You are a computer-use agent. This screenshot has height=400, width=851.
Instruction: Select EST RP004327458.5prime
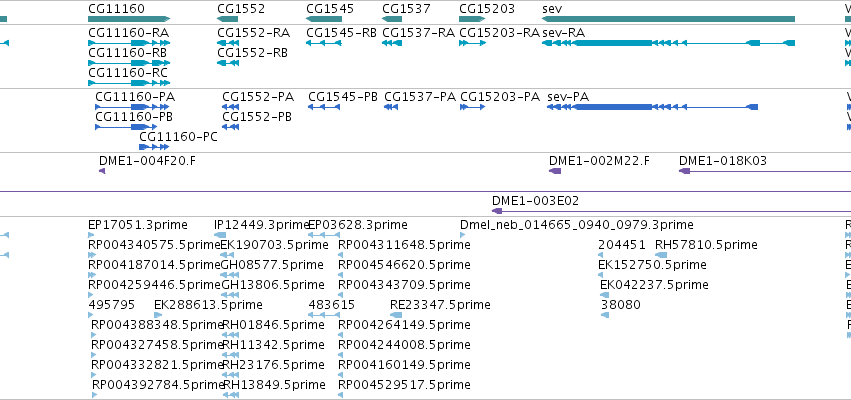93,355
